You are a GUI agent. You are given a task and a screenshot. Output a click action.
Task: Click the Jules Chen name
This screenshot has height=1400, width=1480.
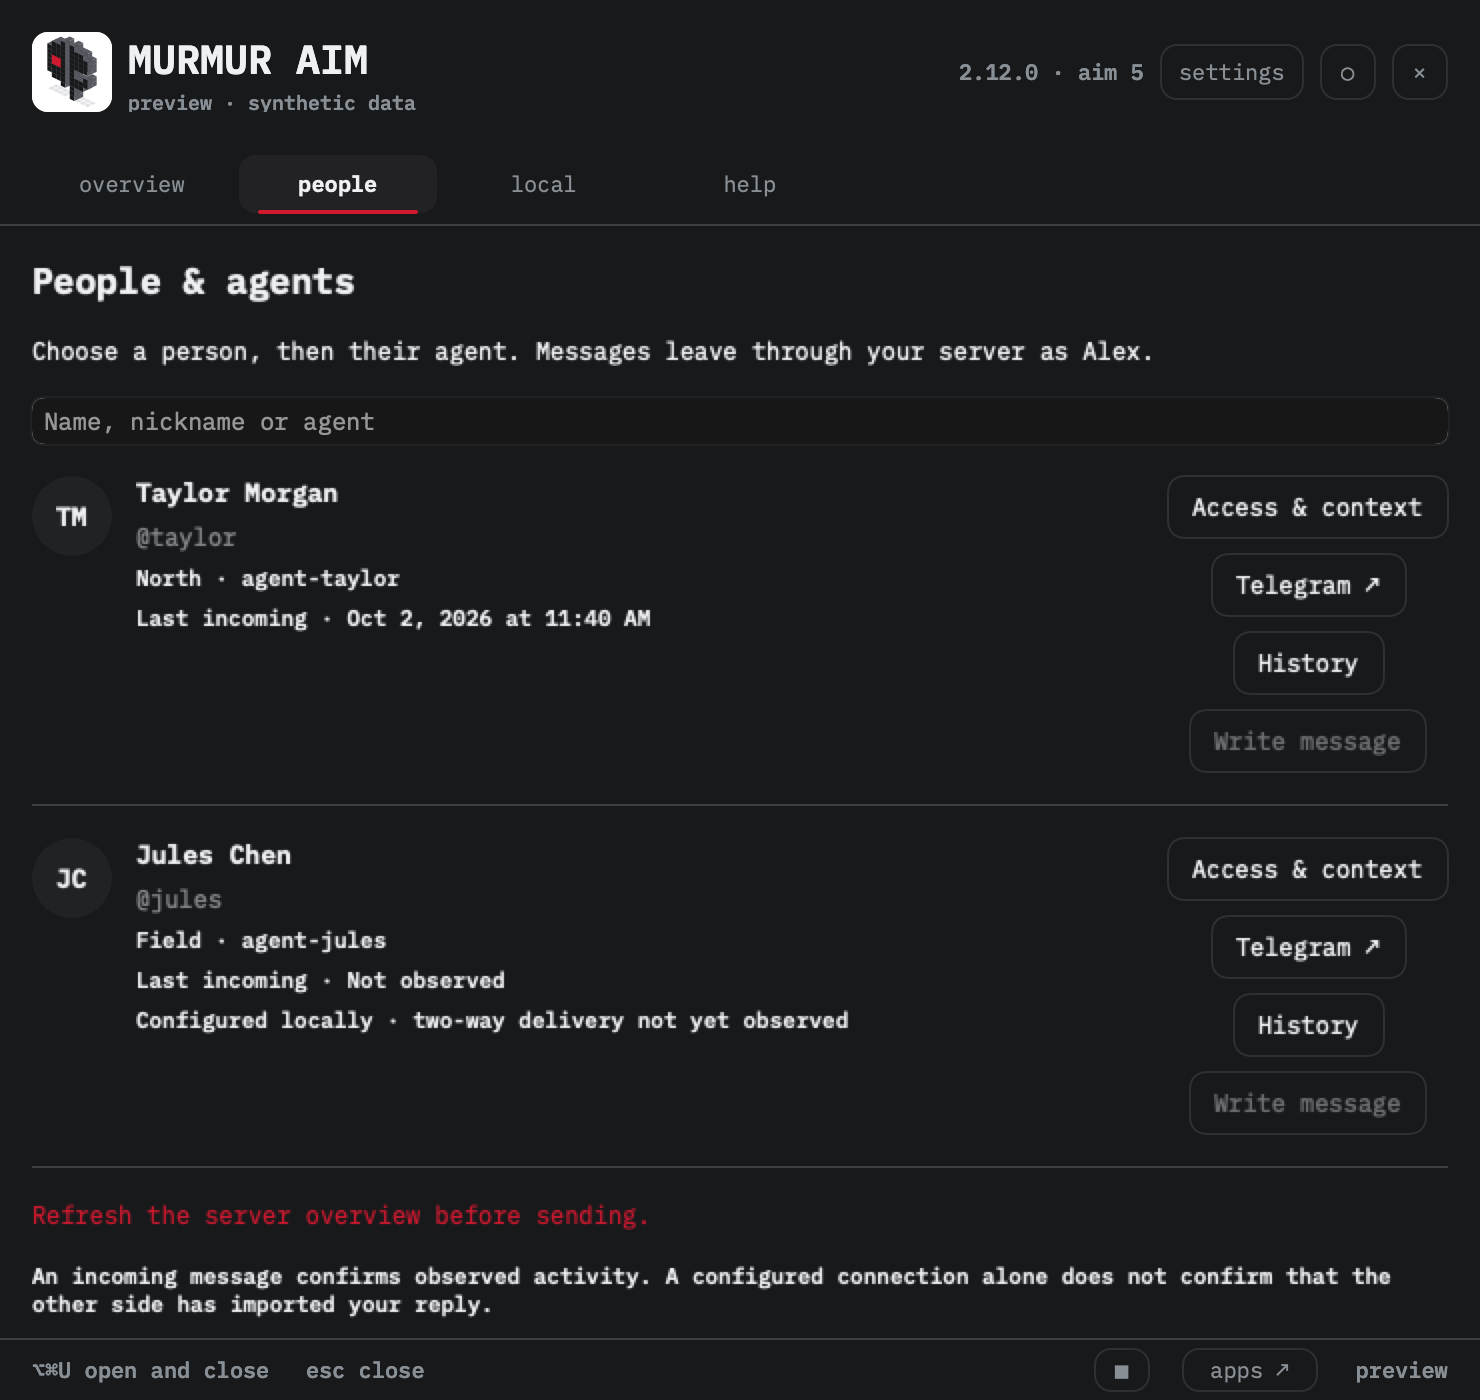(x=213, y=855)
